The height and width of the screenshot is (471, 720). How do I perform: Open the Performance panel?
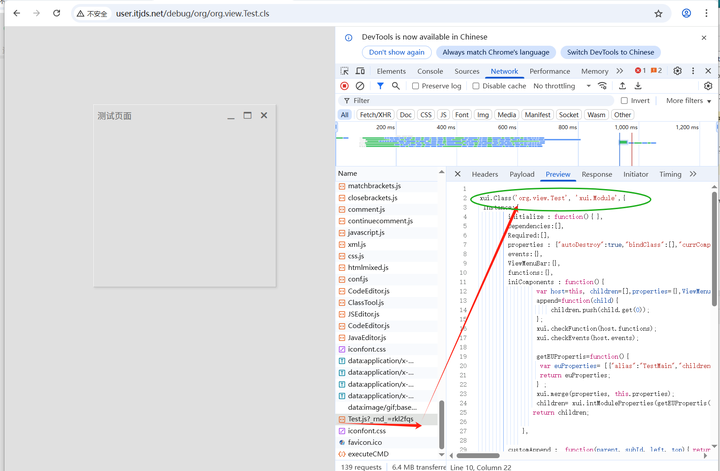[549, 71]
